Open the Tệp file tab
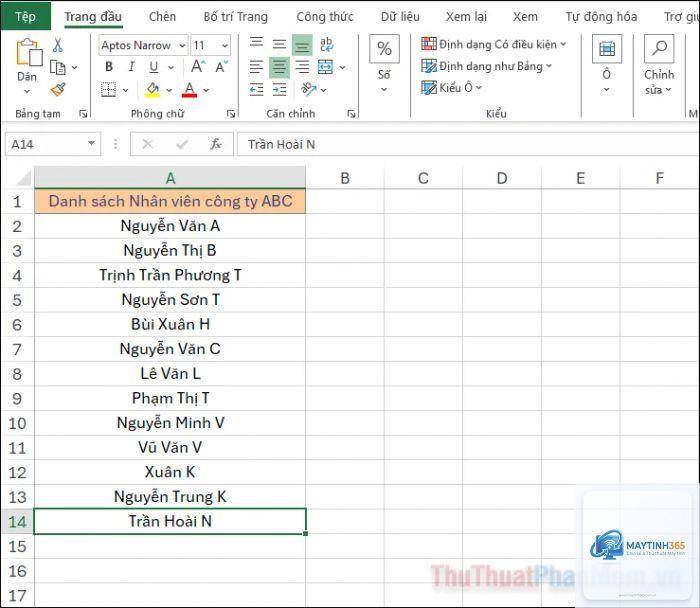 [x=25, y=17]
